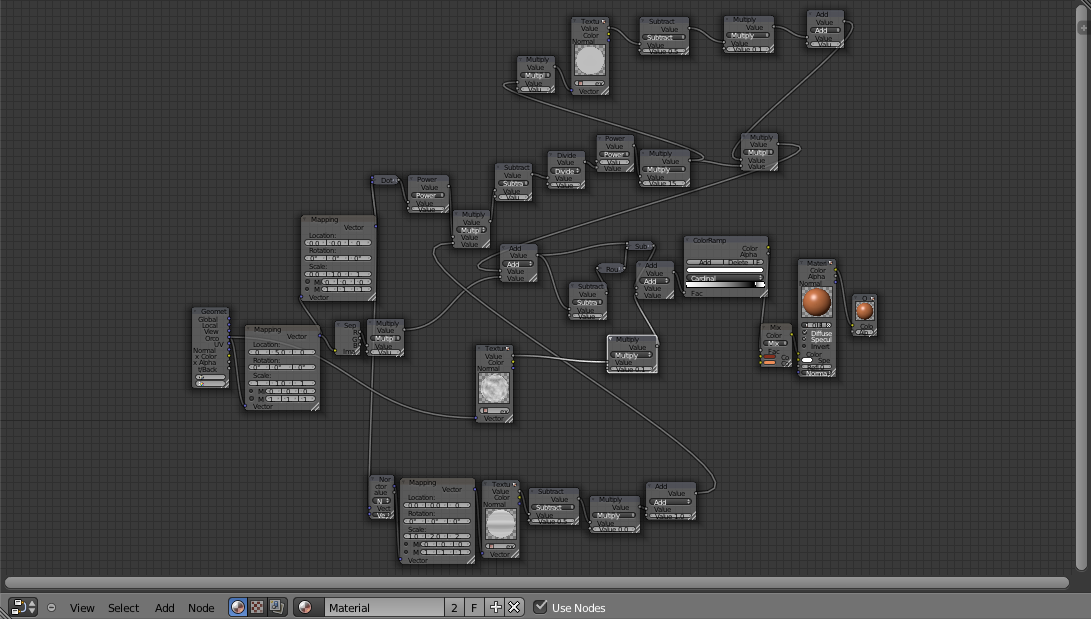Uncheck the Use Nodes checkbox
1091x619 pixels.
pos(540,606)
